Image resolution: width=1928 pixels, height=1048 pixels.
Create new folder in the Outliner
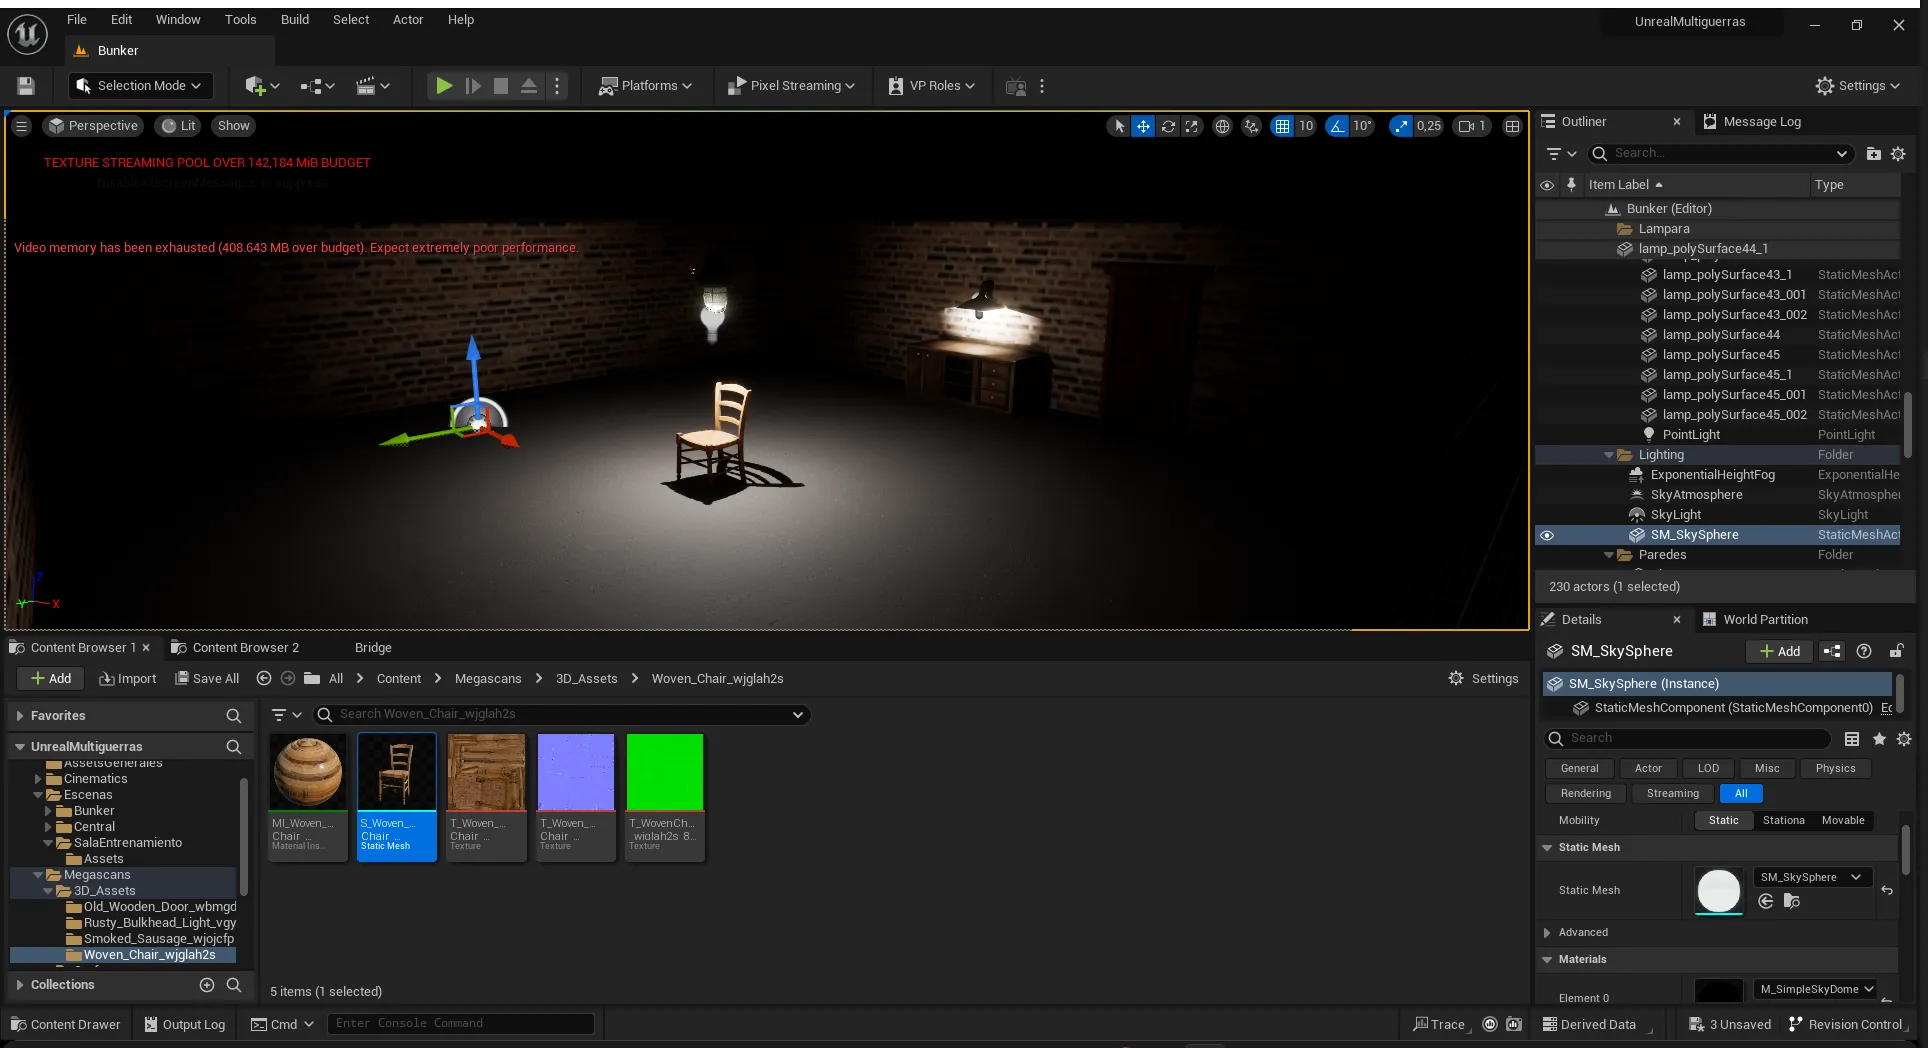coord(1873,153)
